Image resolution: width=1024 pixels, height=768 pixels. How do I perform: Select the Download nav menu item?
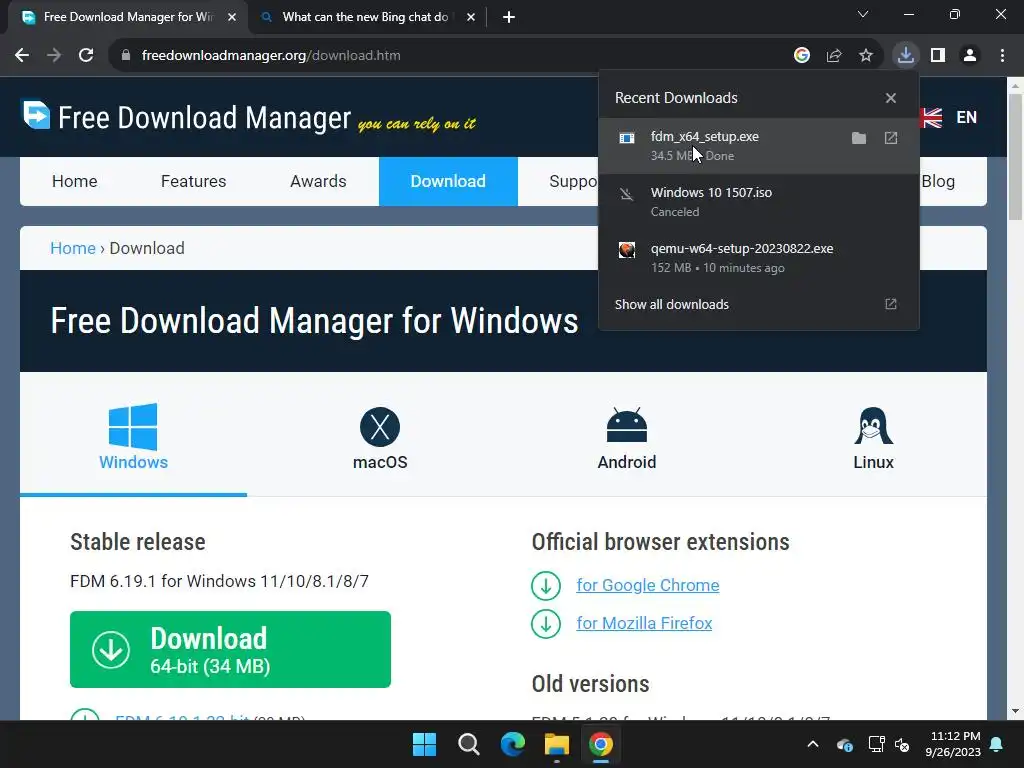448,182
